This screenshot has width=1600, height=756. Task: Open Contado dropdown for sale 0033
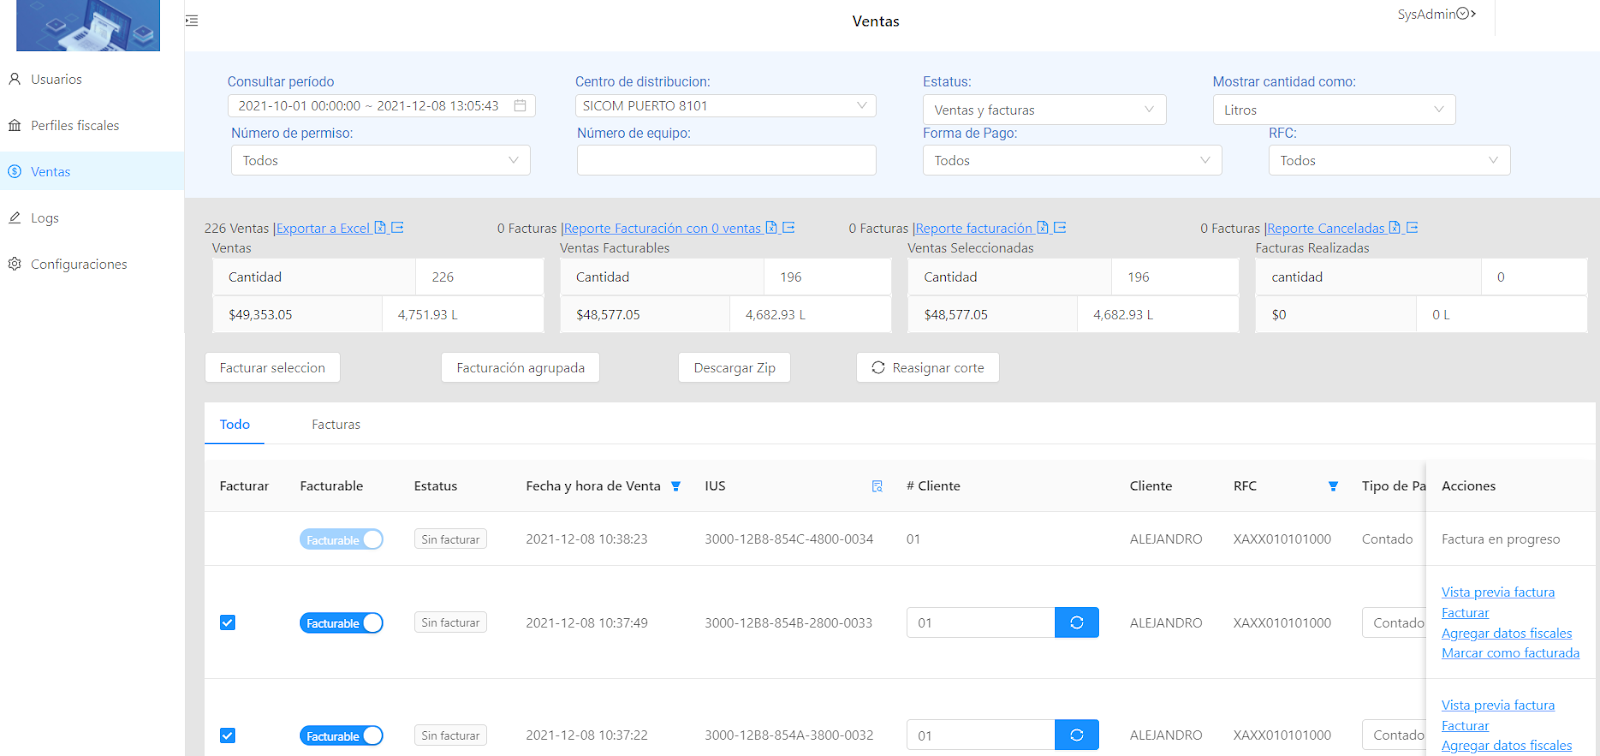1394,623
